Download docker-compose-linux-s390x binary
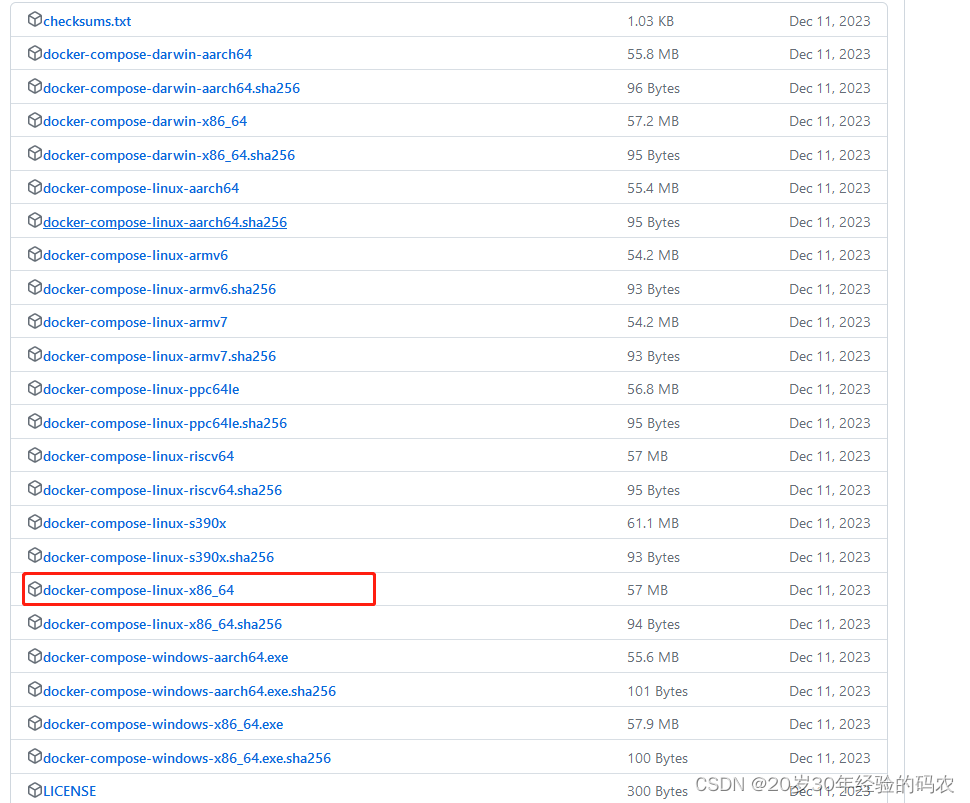Viewport: 970px width, 803px height. tap(135, 523)
